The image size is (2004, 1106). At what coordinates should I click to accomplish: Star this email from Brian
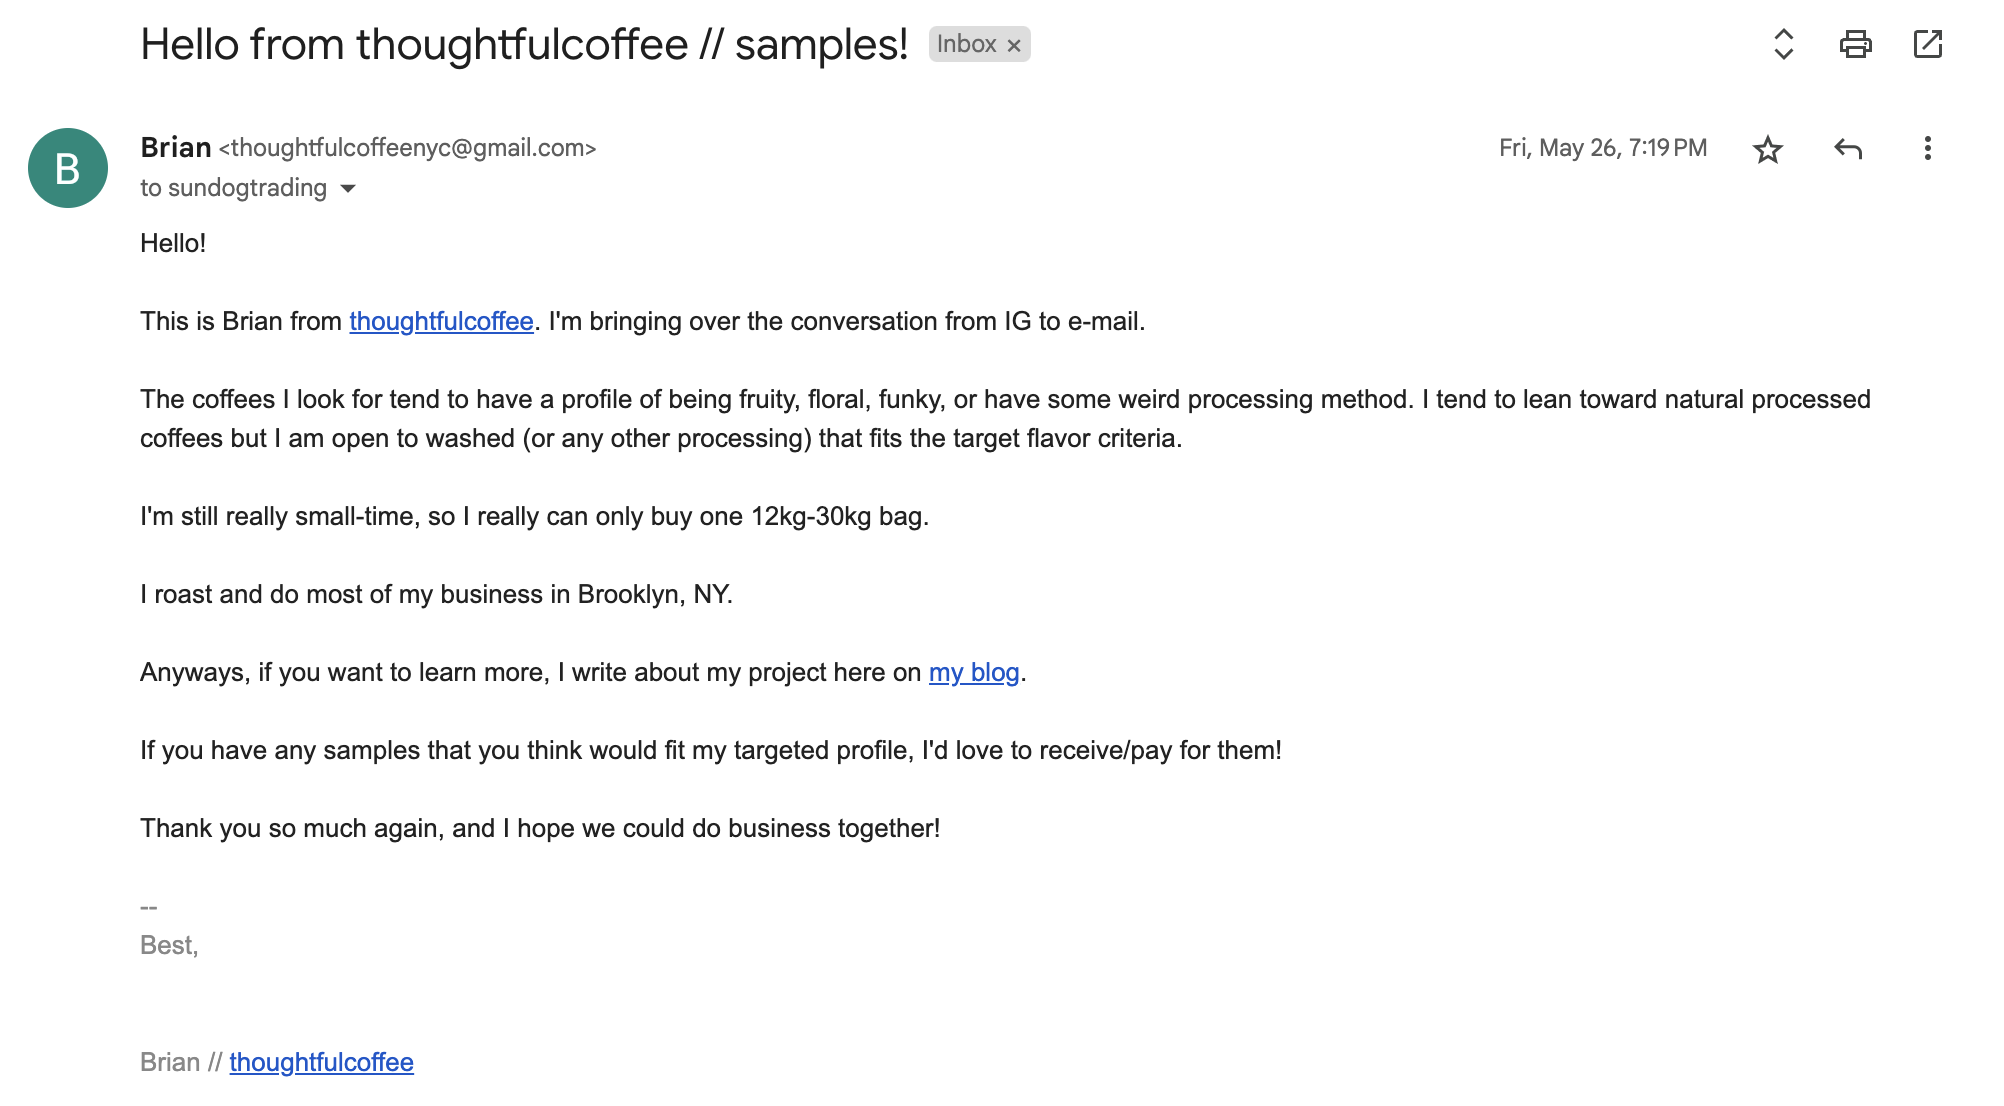[1769, 148]
